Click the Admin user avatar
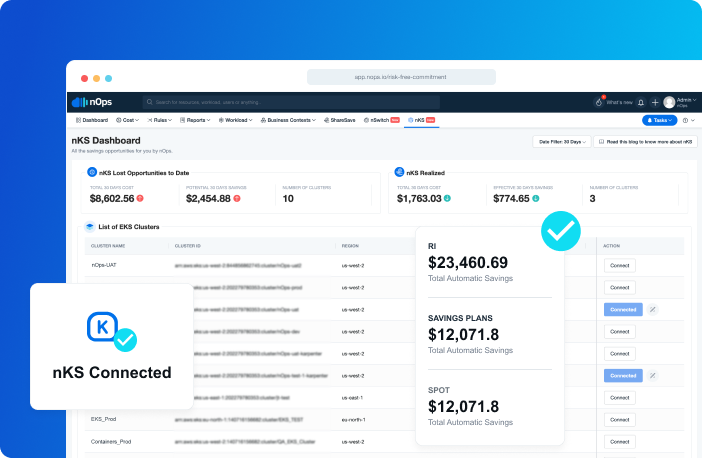Image resolution: width=702 pixels, height=458 pixels. tap(669, 103)
